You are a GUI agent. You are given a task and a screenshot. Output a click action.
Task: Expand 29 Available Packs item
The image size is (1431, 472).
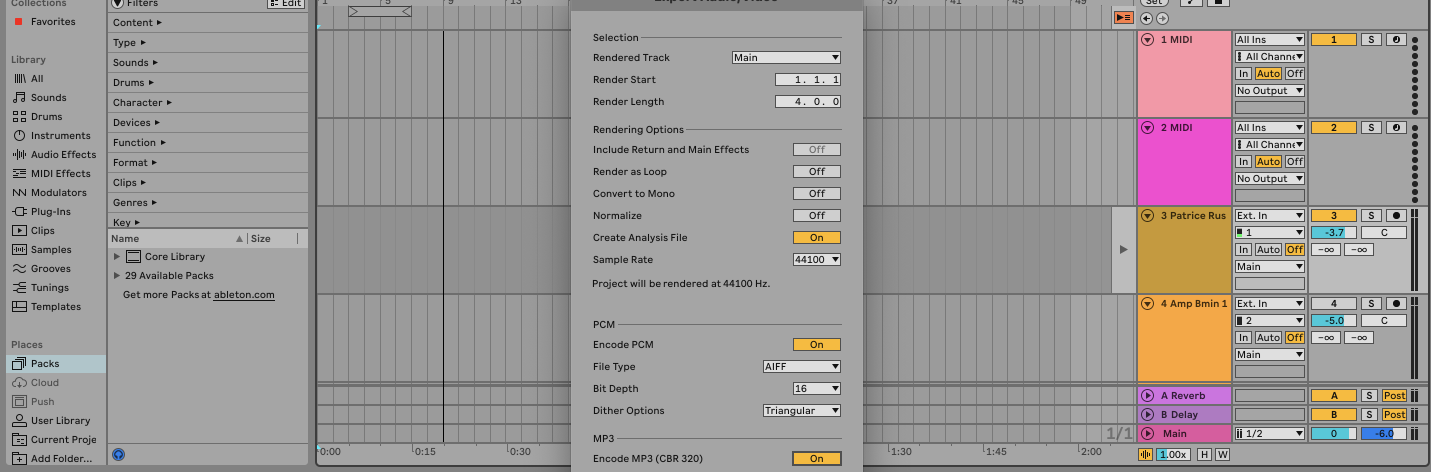click(x=117, y=275)
